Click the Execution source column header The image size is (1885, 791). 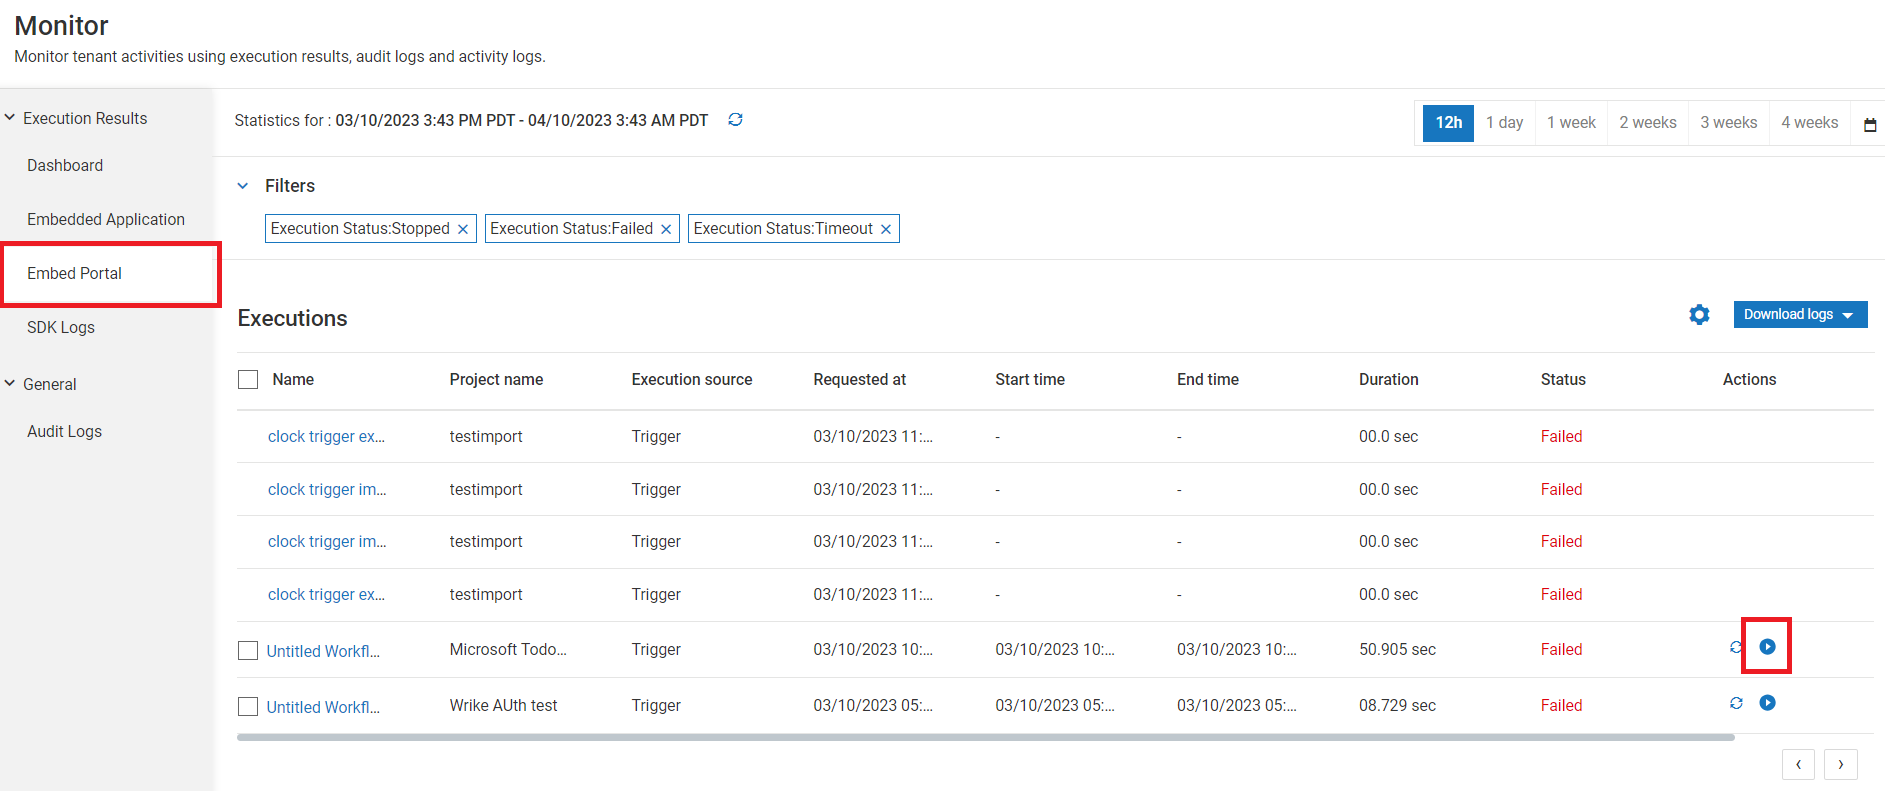(x=692, y=380)
